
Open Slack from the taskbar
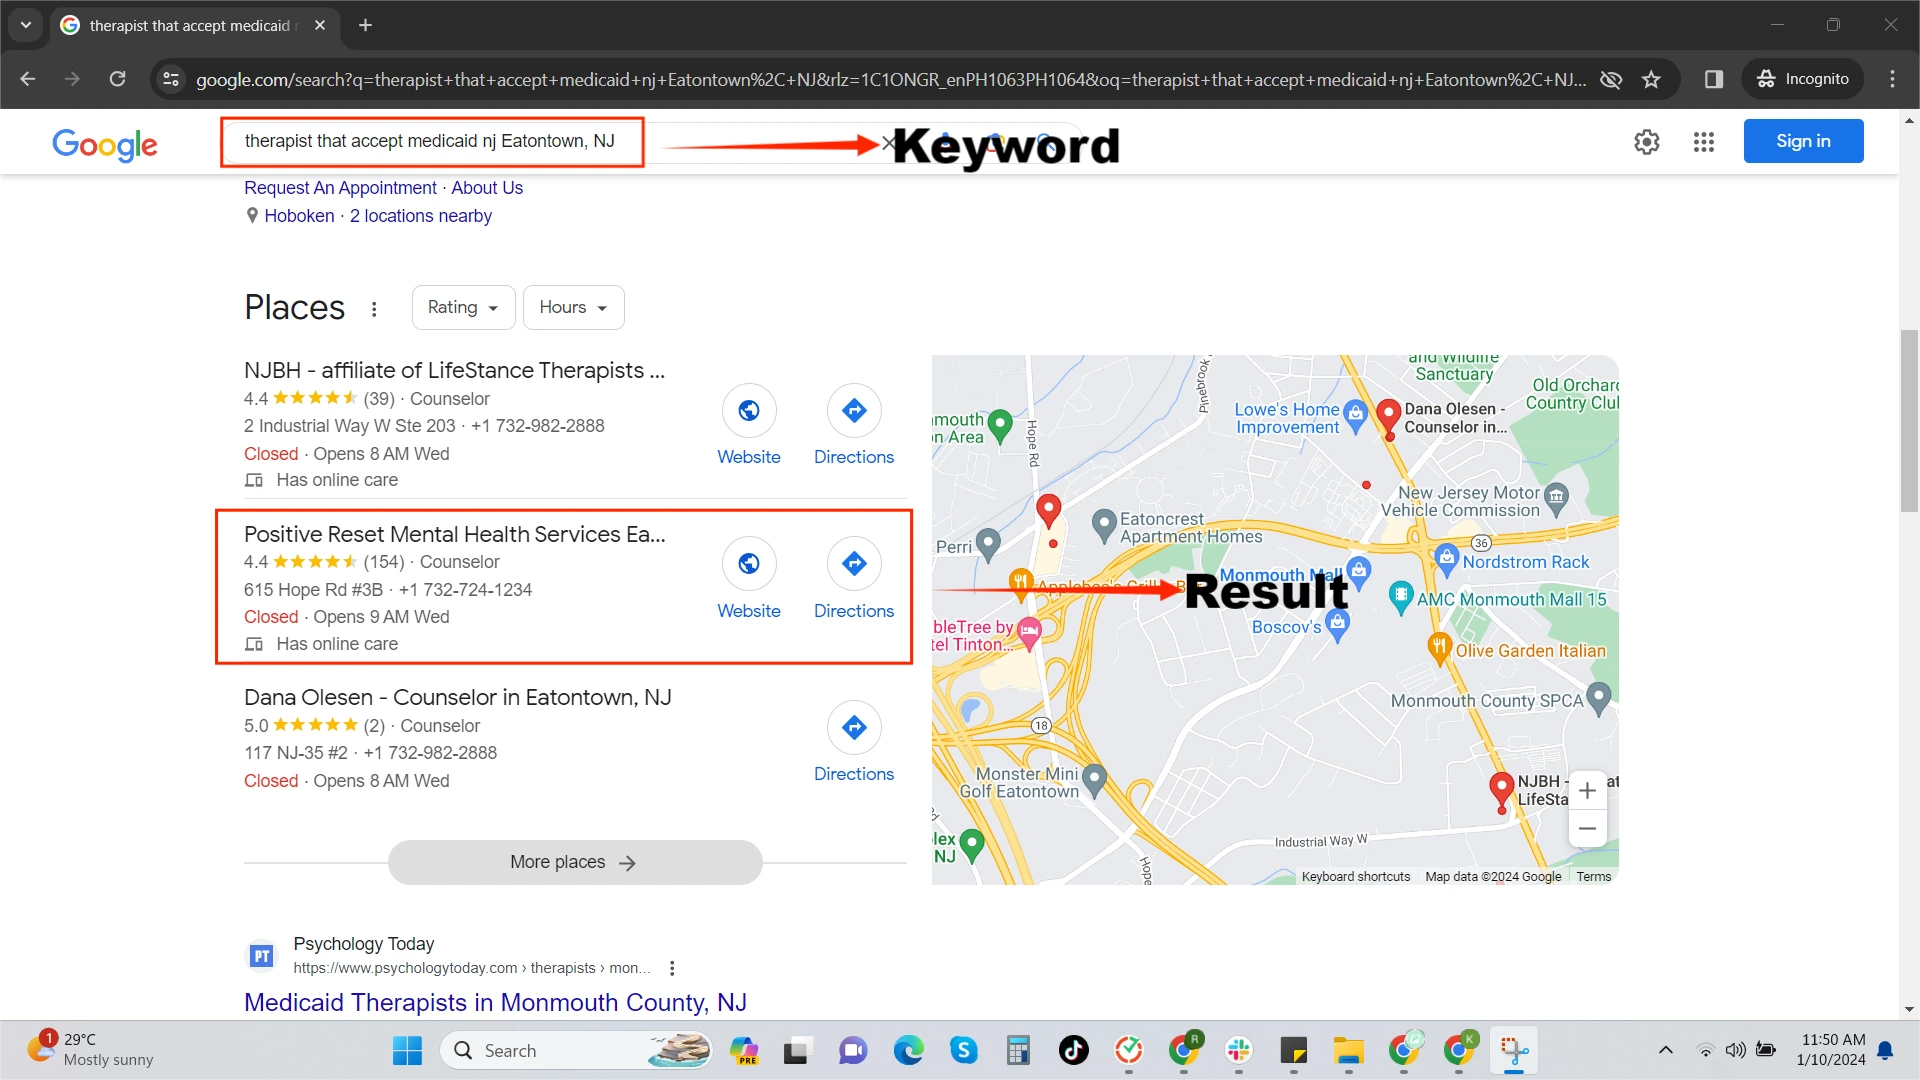(1239, 1050)
